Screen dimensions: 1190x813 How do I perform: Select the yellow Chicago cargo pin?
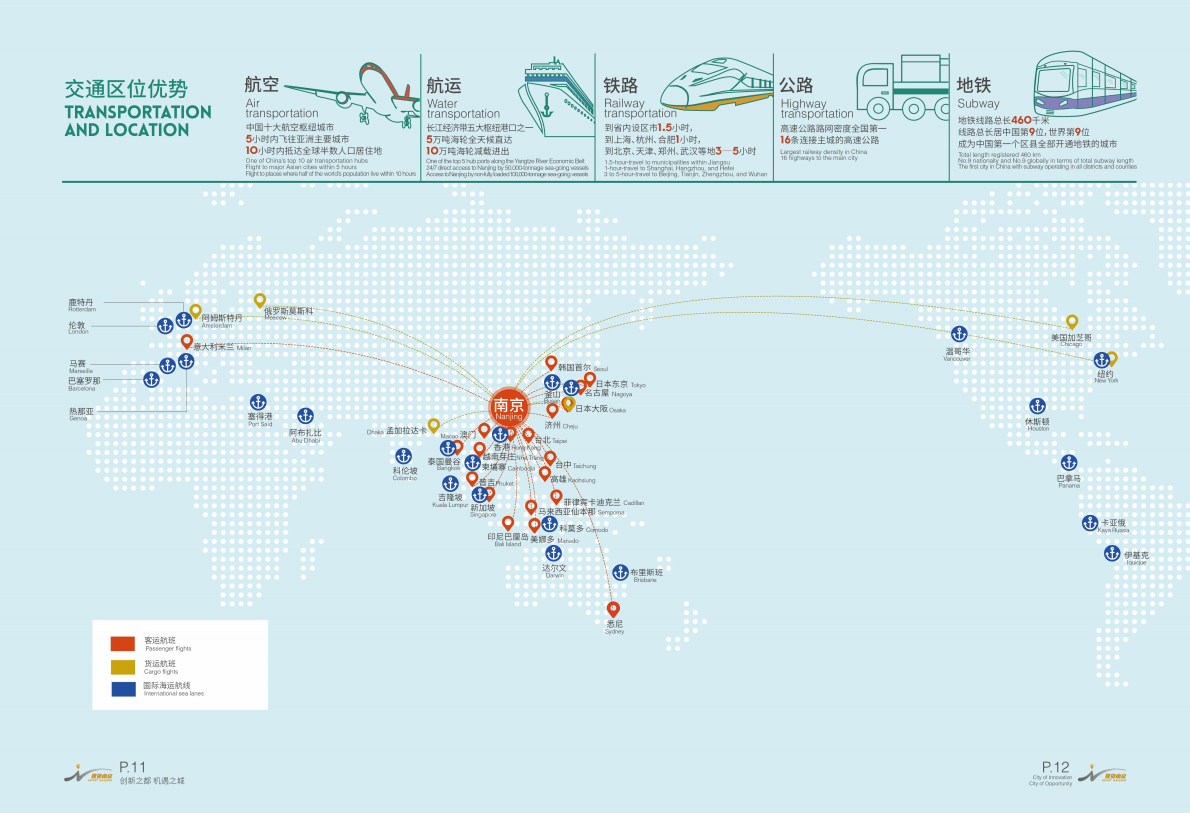pyautogui.click(x=1072, y=322)
